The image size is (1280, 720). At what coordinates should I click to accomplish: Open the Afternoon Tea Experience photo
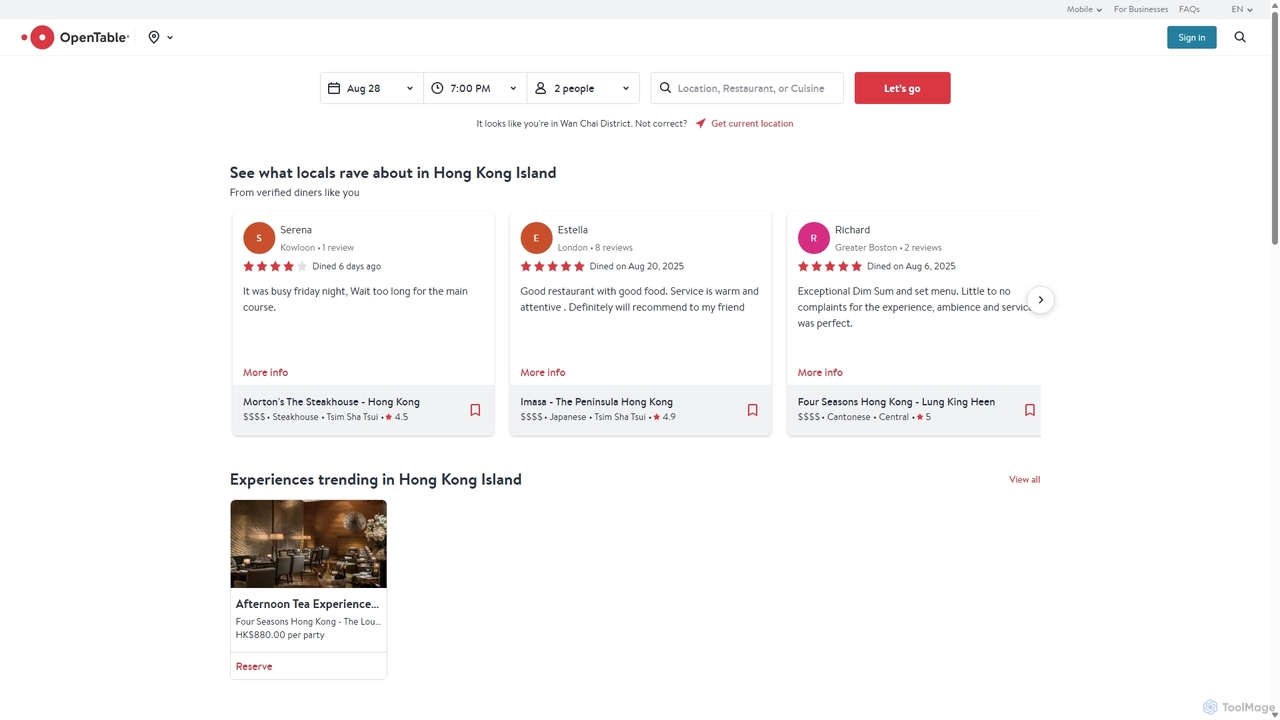tap(308, 544)
